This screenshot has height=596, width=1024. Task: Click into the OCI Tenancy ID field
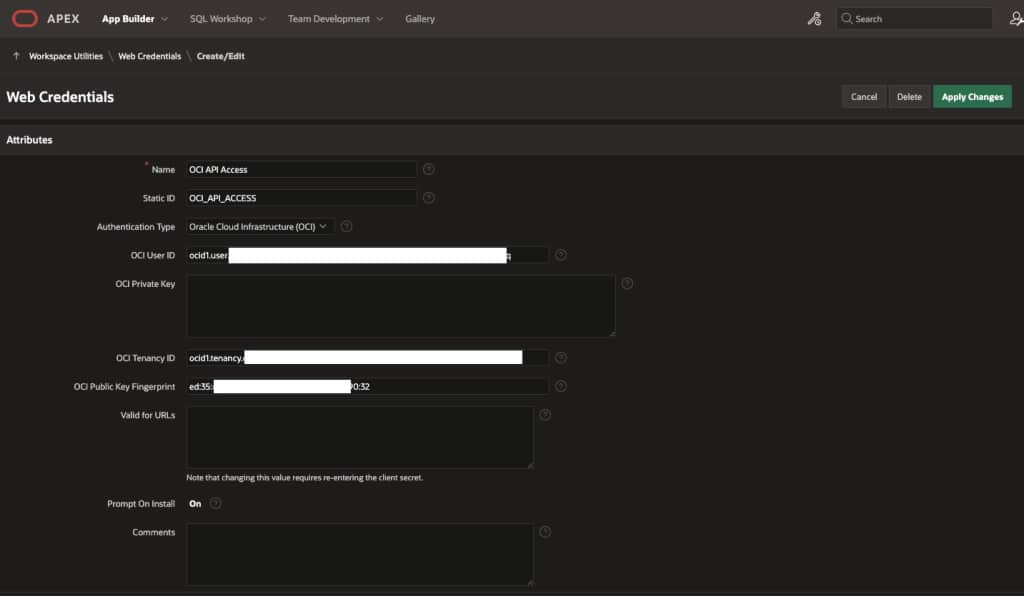(367, 358)
